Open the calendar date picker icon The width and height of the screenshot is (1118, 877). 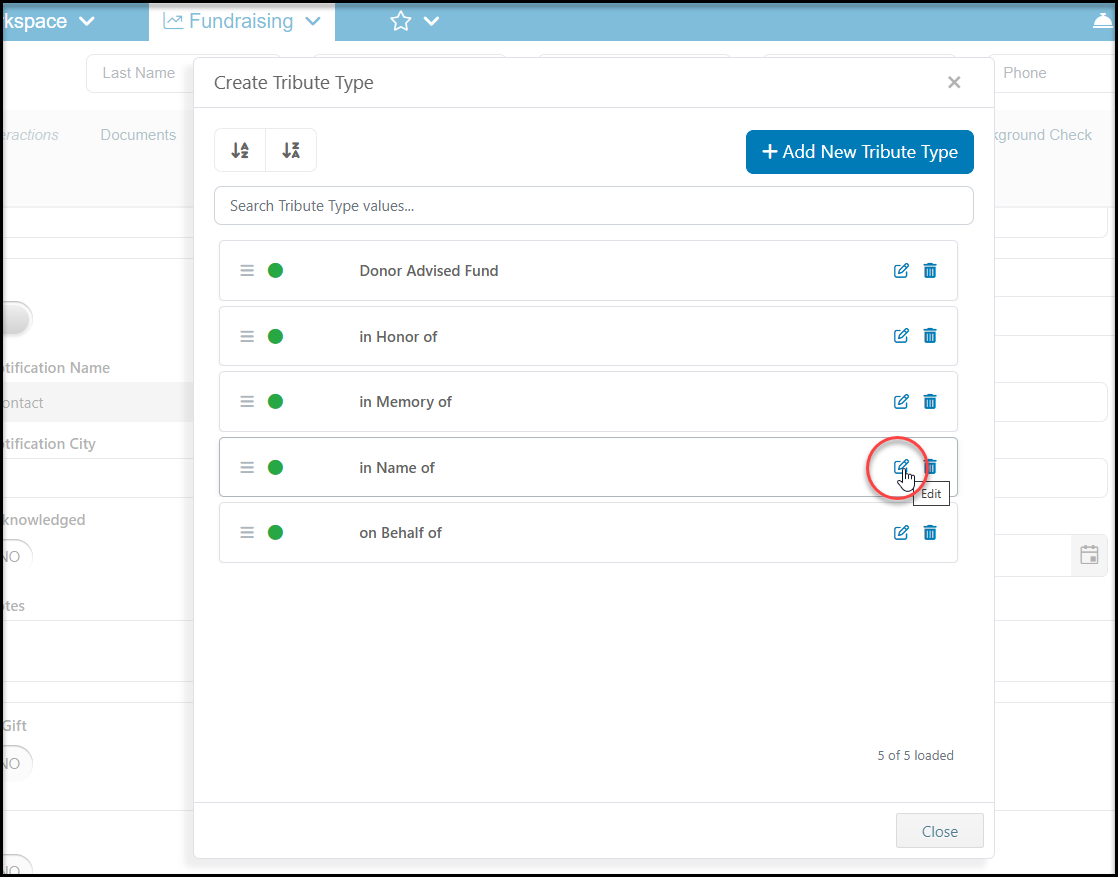[1089, 555]
